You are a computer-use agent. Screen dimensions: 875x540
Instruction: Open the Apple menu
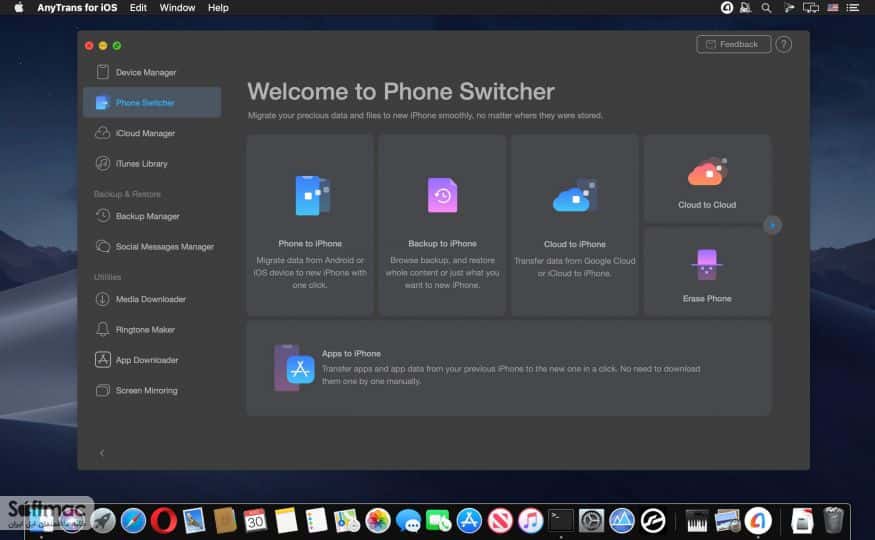[18, 8]
